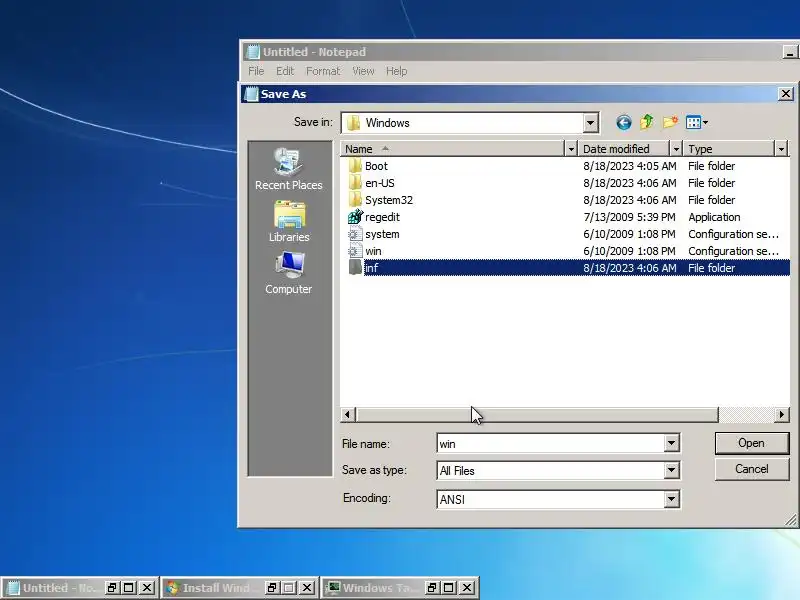This screenshot has height=600, width=800.
Task: Click the scrollbar left arrow
Action: 348,415
